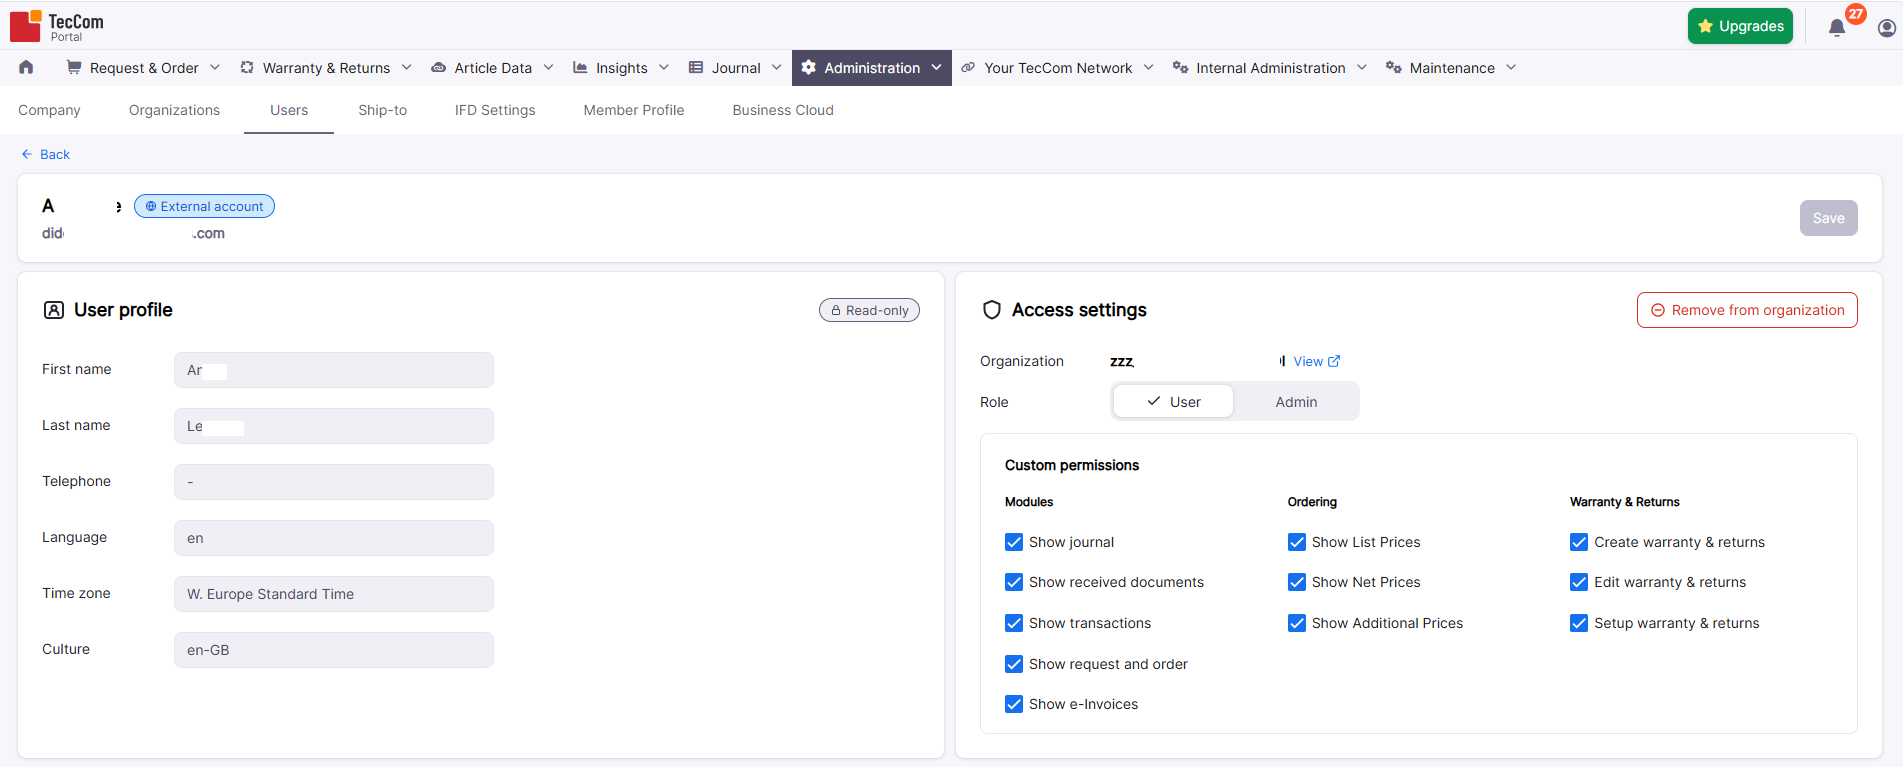Open the user account avatar icon
This screenshot has height=767, width=1903.
pyautogui.click(x=1887, y=28)
